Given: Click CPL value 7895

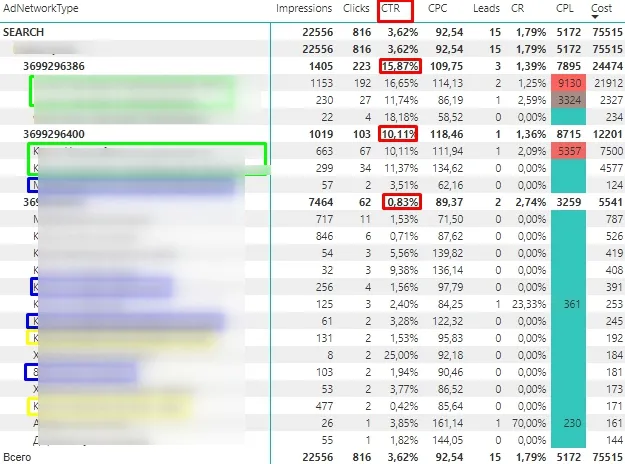Looking at the screenshot, I should [569, 66].
